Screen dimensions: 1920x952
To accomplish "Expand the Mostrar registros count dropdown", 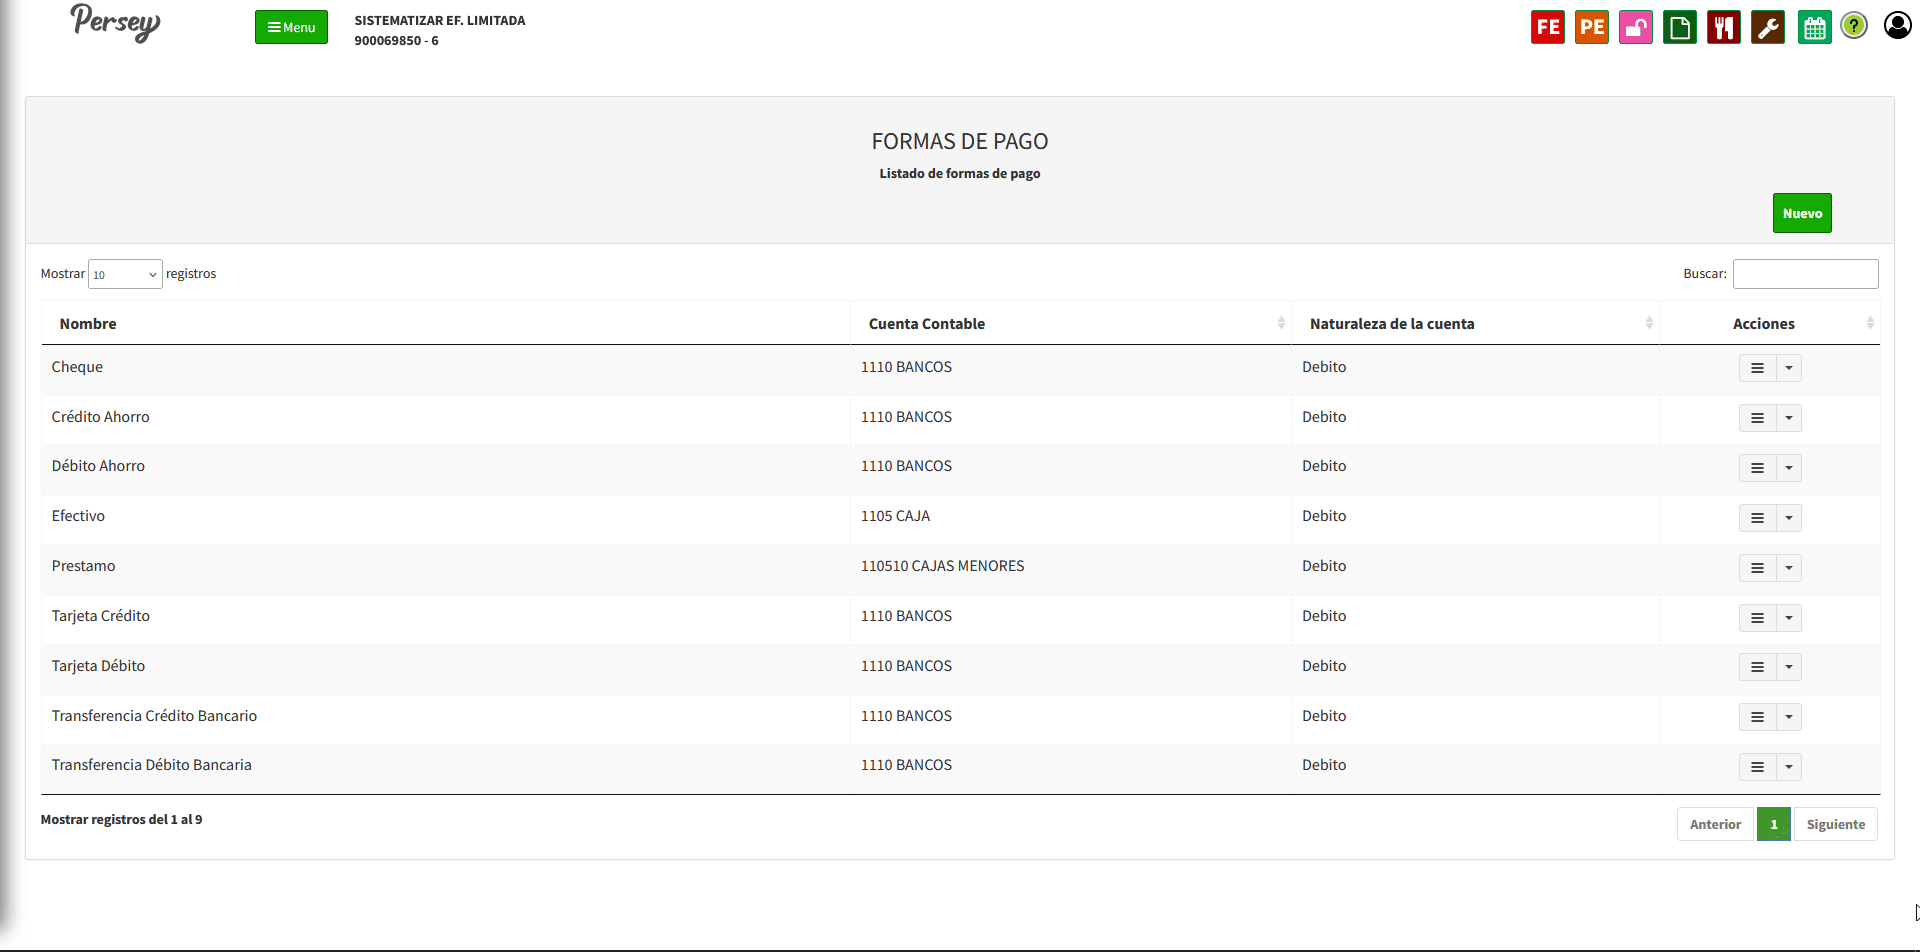I will pyautogui.click(x=125, y=274).
